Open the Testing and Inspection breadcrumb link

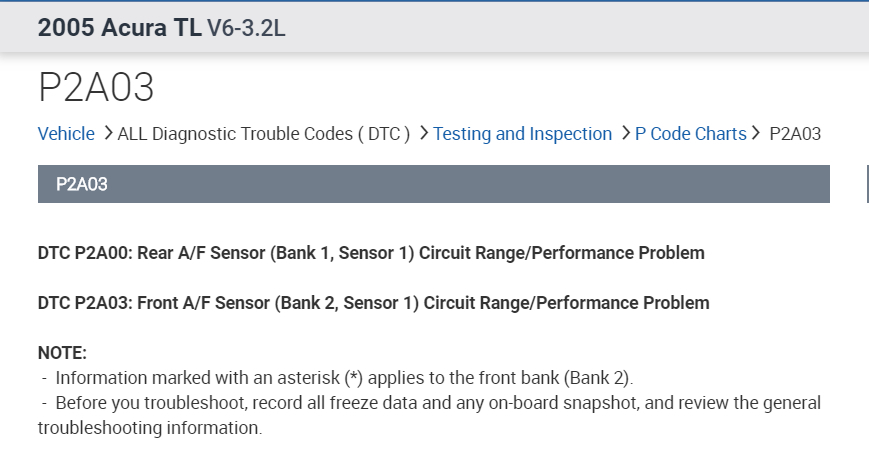[522, 134]
